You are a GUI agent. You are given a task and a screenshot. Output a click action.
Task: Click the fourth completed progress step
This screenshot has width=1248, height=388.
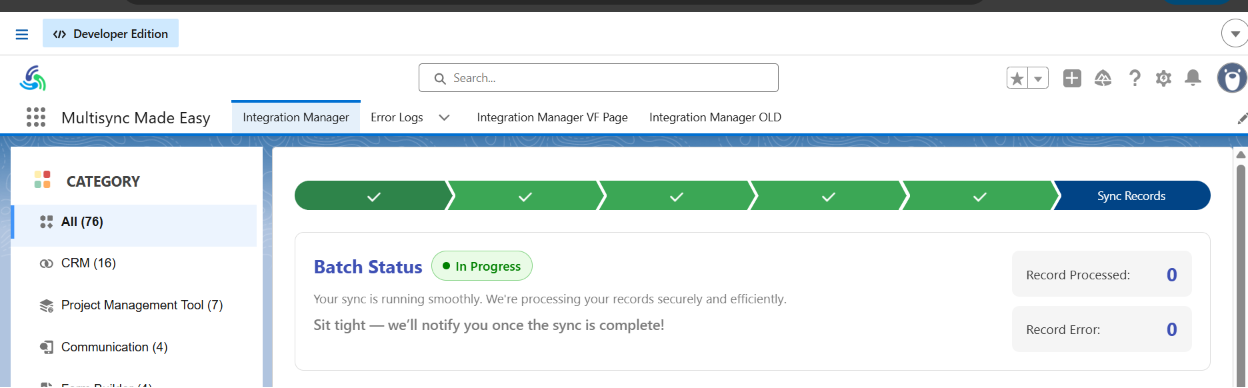coord(828,196)
